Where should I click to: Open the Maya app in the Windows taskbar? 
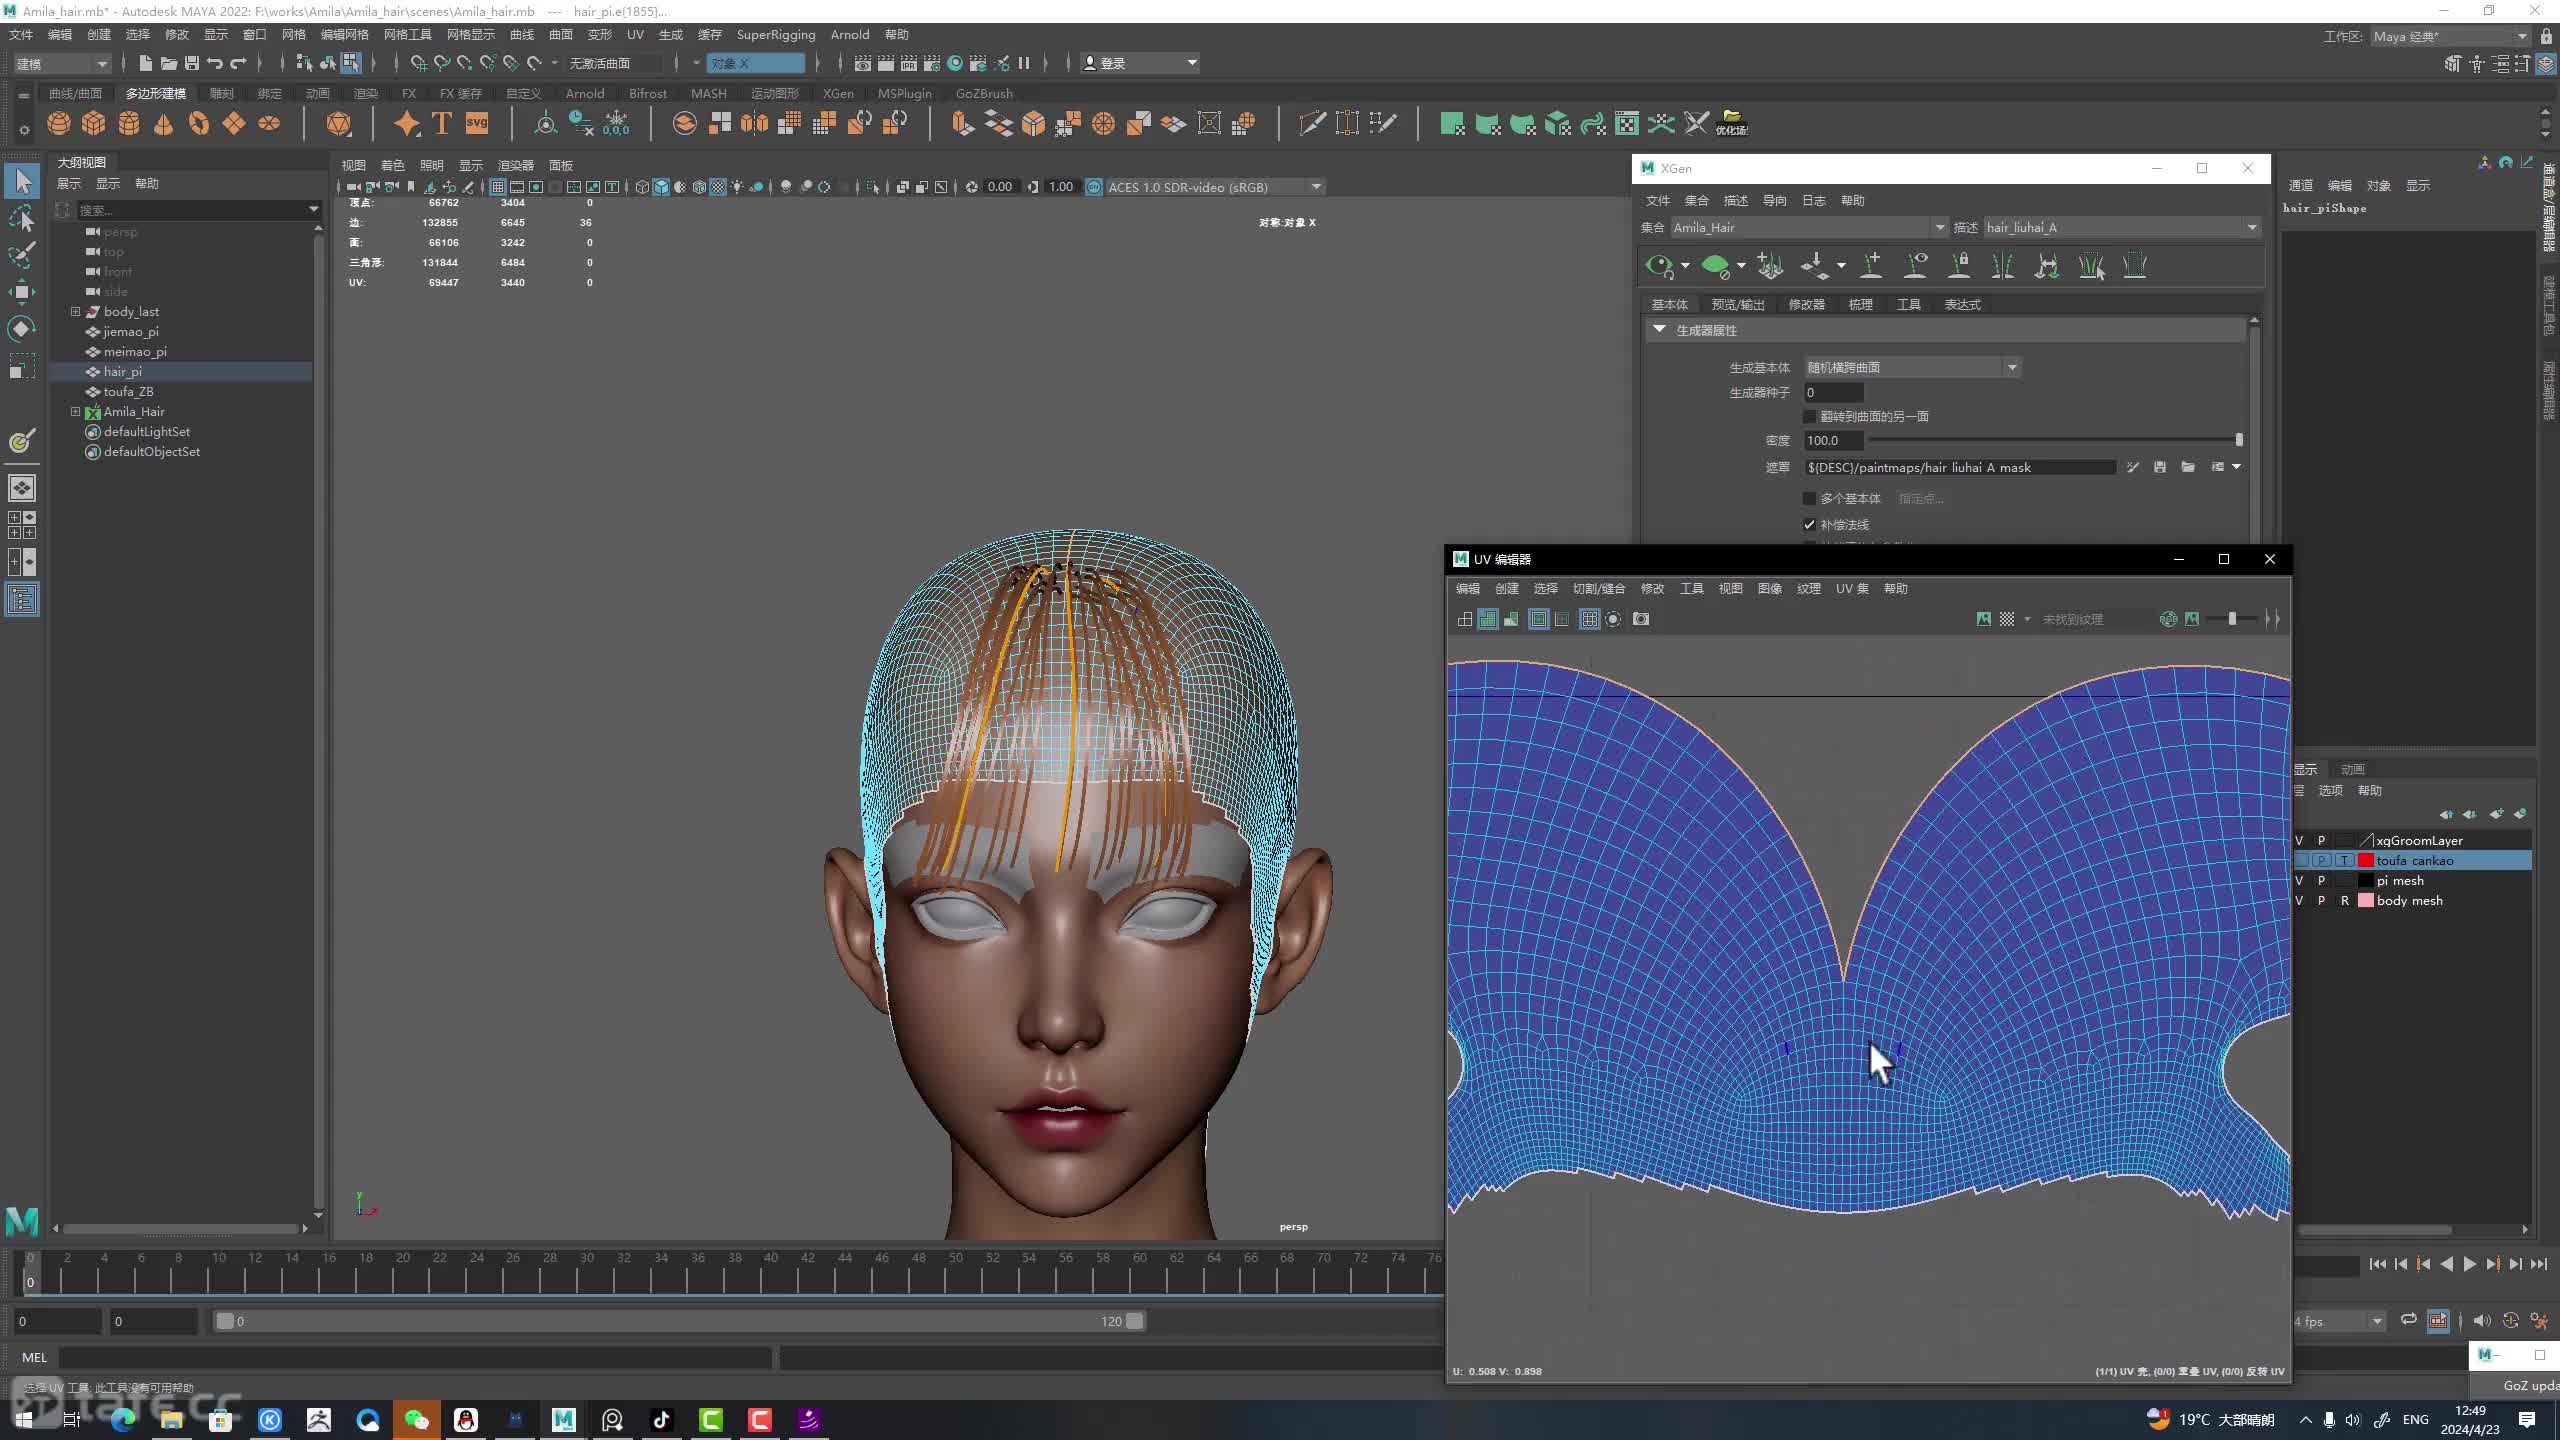click(563, 1419)
